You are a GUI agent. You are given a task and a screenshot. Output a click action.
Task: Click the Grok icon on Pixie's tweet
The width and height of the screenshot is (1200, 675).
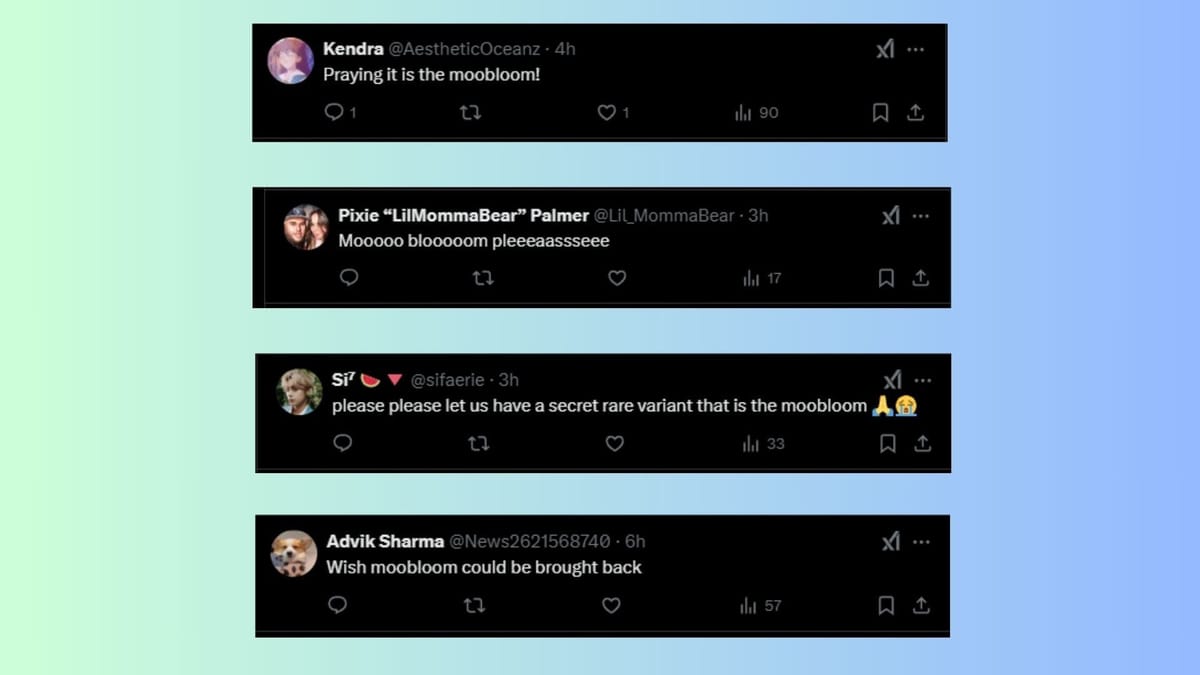click(x=891, y=214)
